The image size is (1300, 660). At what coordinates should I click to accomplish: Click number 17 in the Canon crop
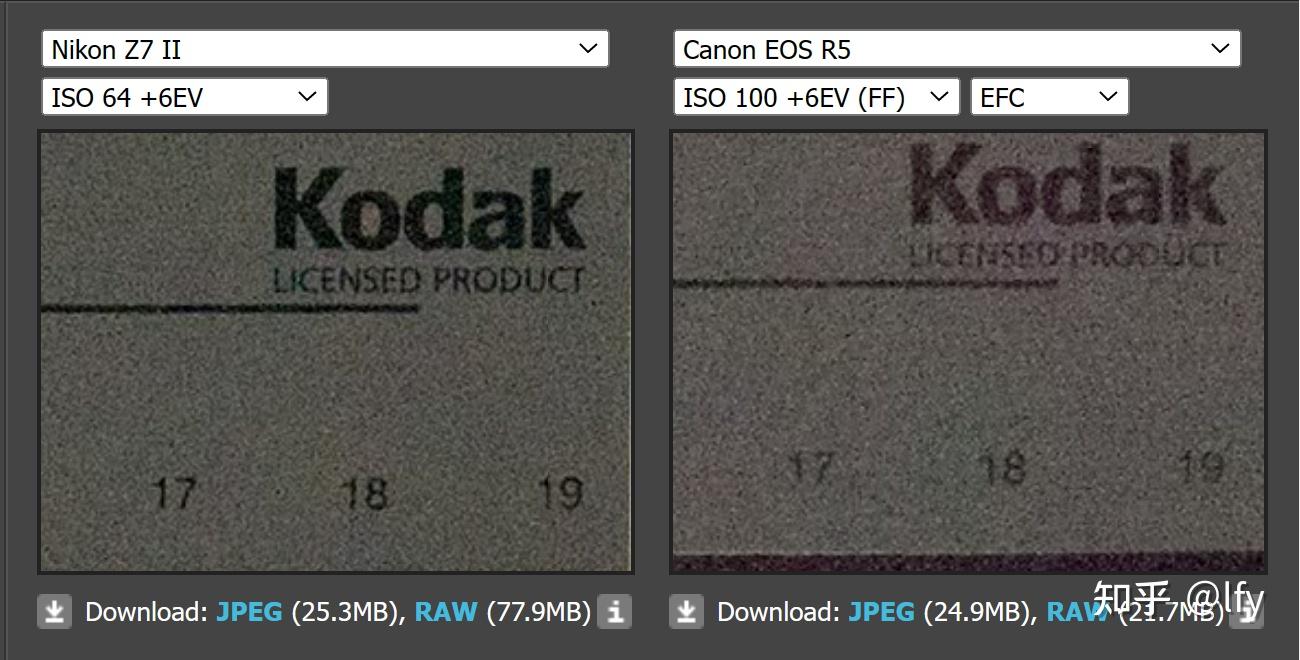(x=810, y=468)
